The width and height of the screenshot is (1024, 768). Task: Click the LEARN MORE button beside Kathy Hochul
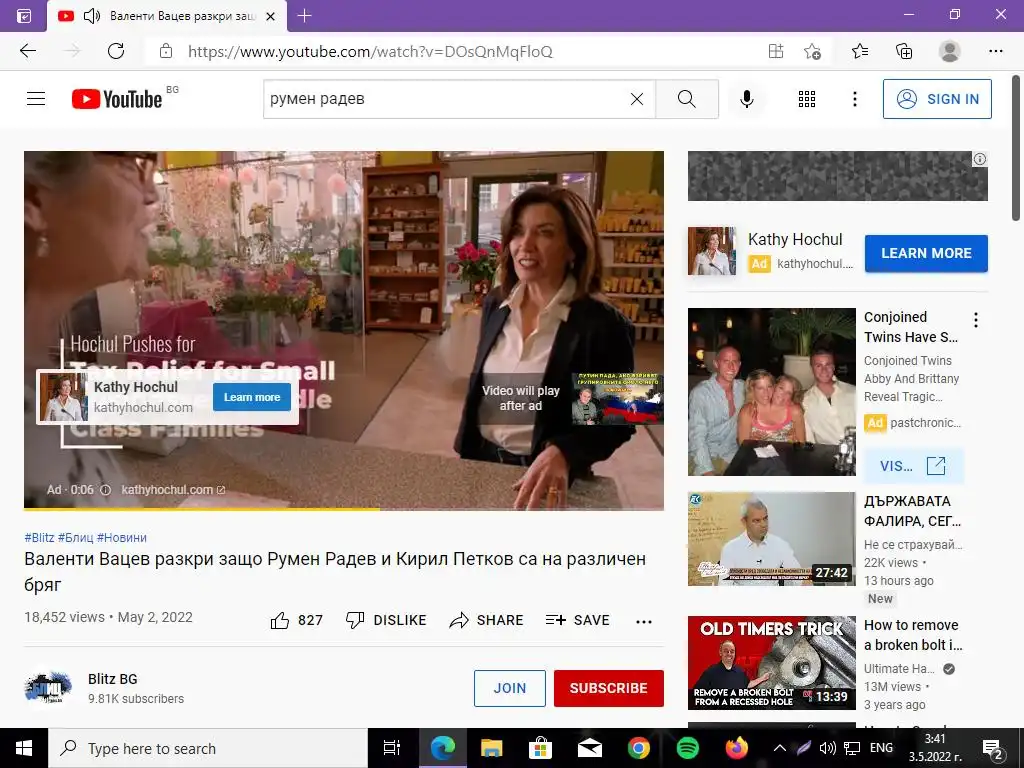coord(926,253)
